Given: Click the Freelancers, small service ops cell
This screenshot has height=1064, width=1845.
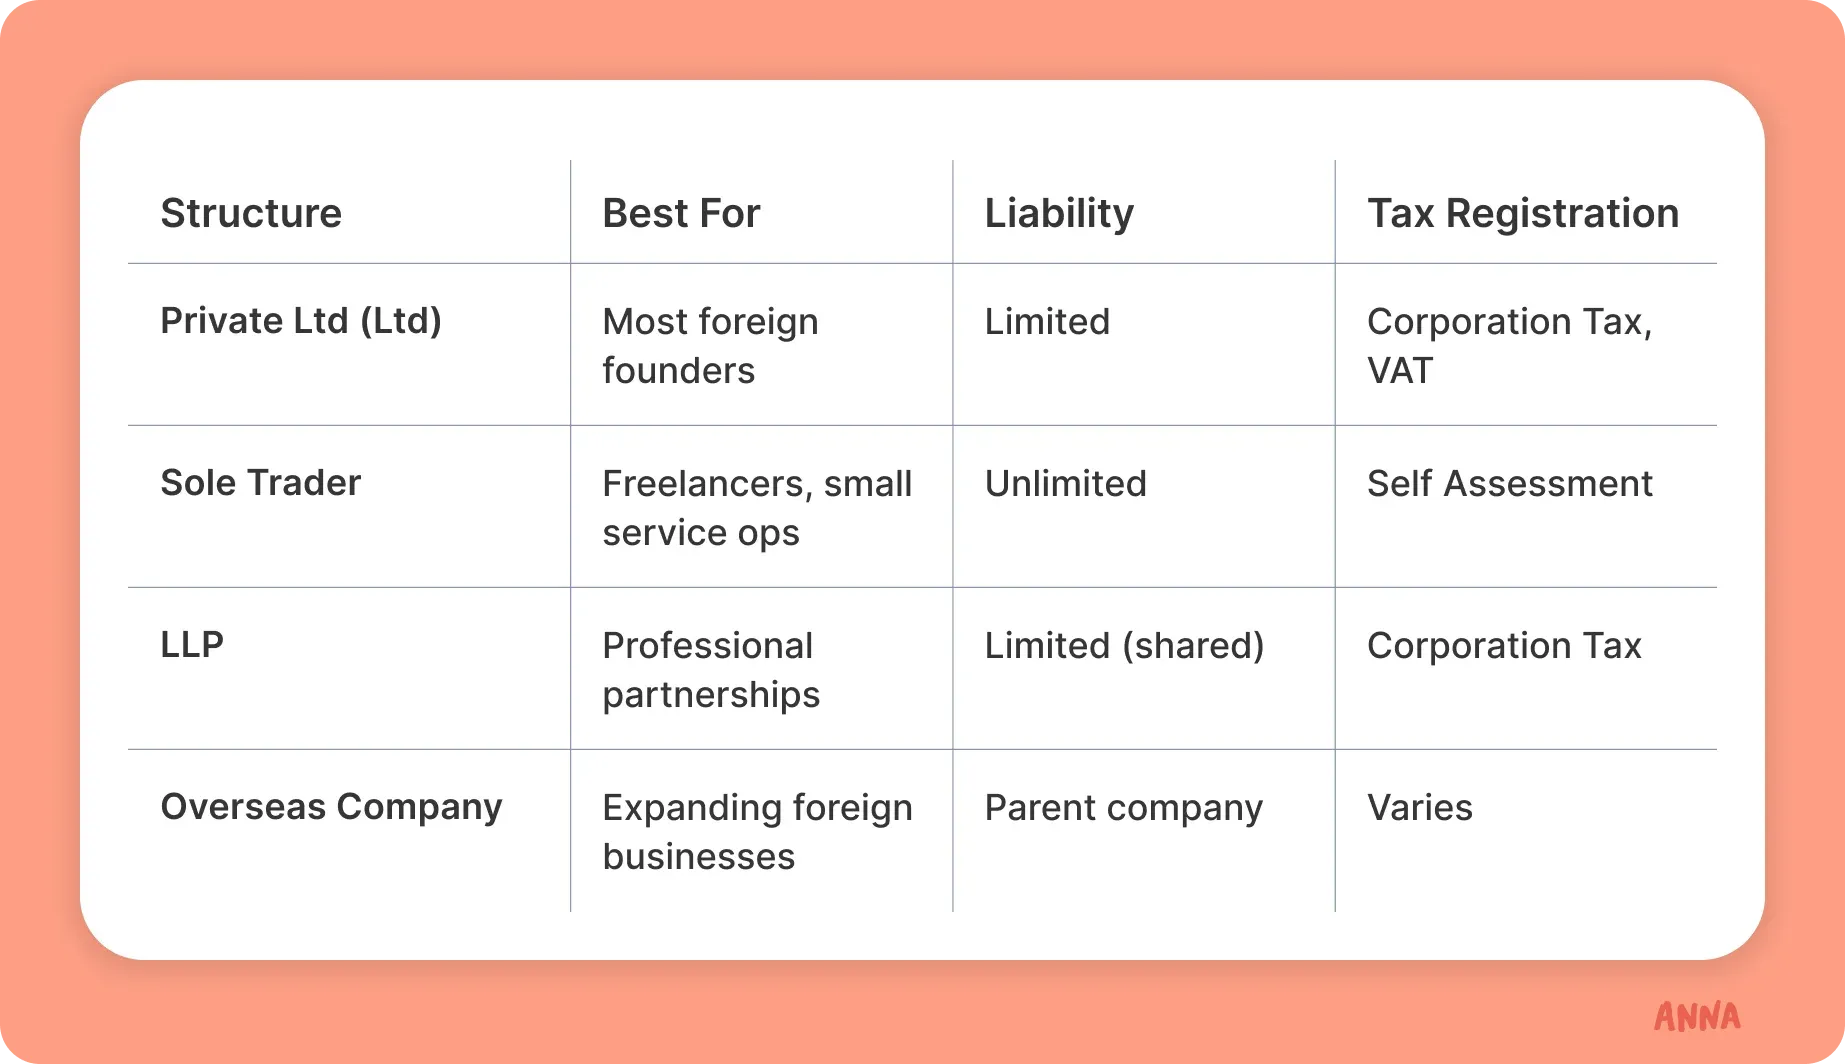Looking at the screenshot, I should (x=756, y=508).
